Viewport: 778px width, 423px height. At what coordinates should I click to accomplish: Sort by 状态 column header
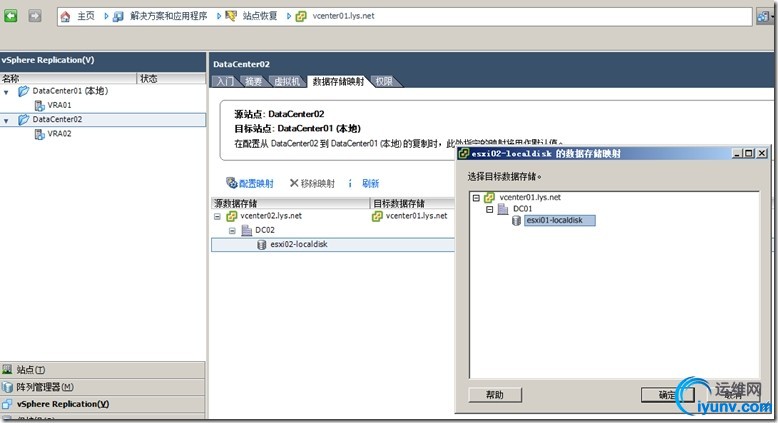[171, 78]
